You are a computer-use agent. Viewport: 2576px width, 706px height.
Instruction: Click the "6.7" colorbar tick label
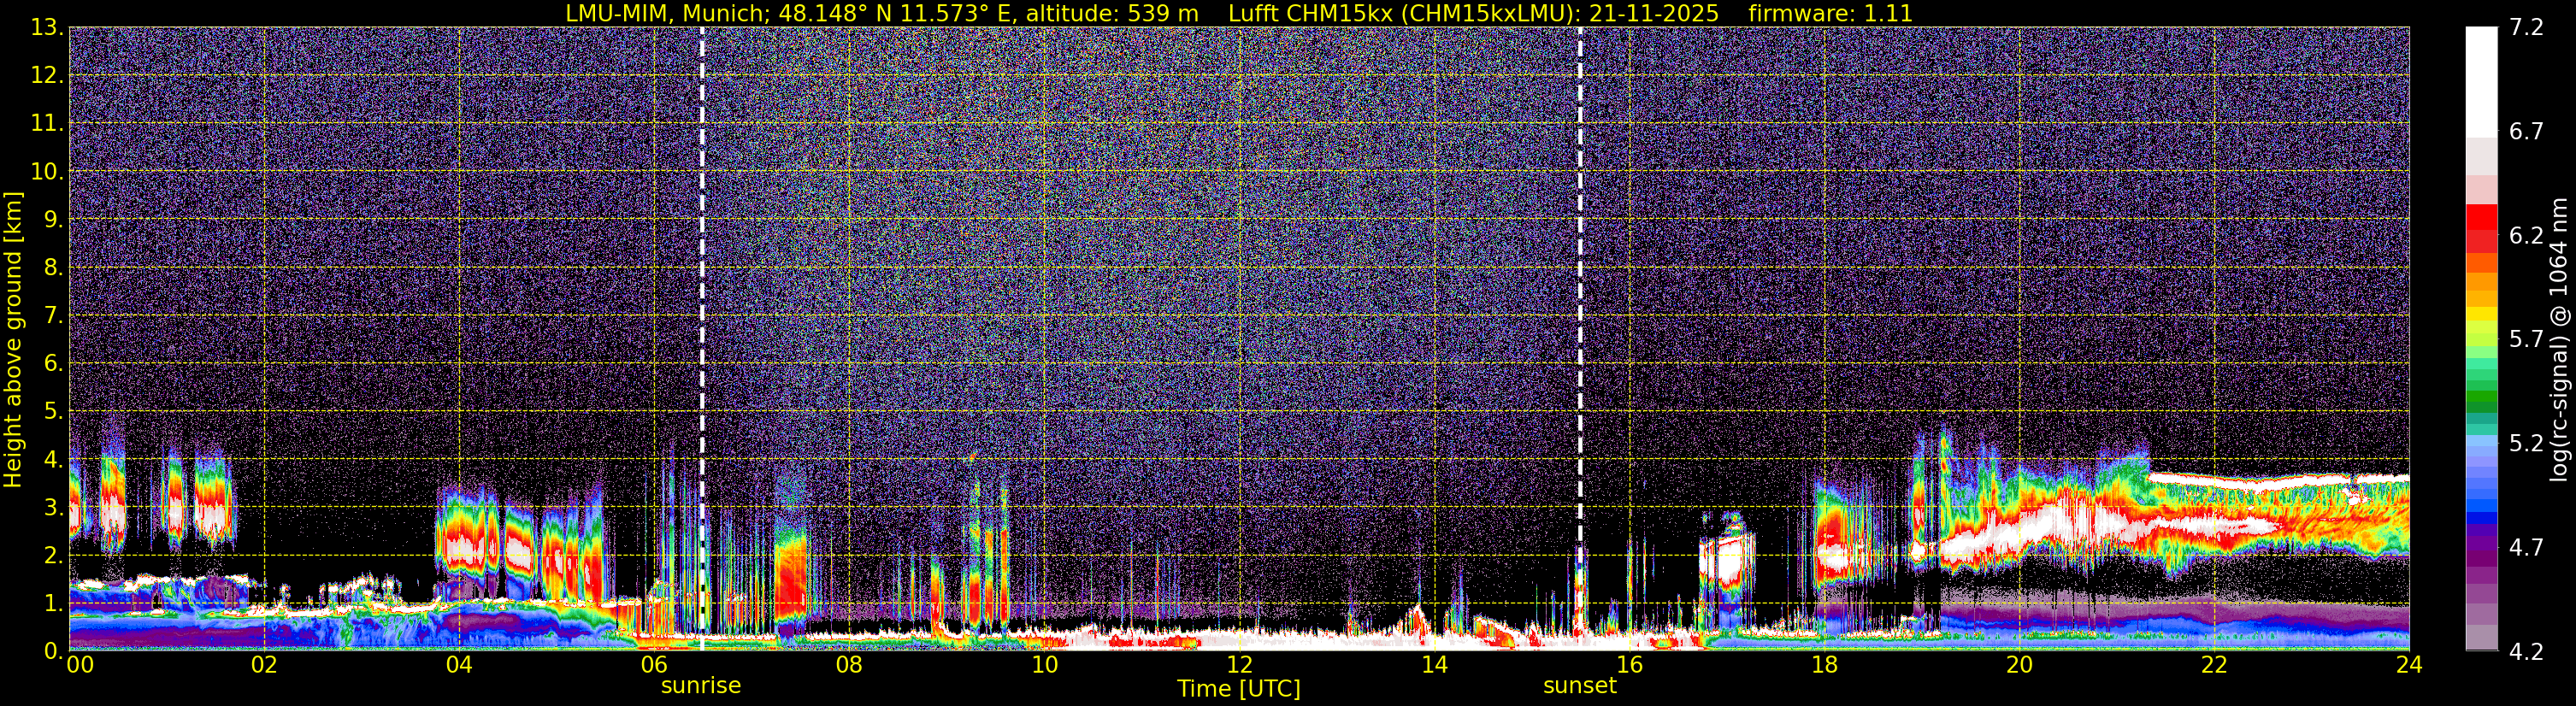coord(2526,132)
